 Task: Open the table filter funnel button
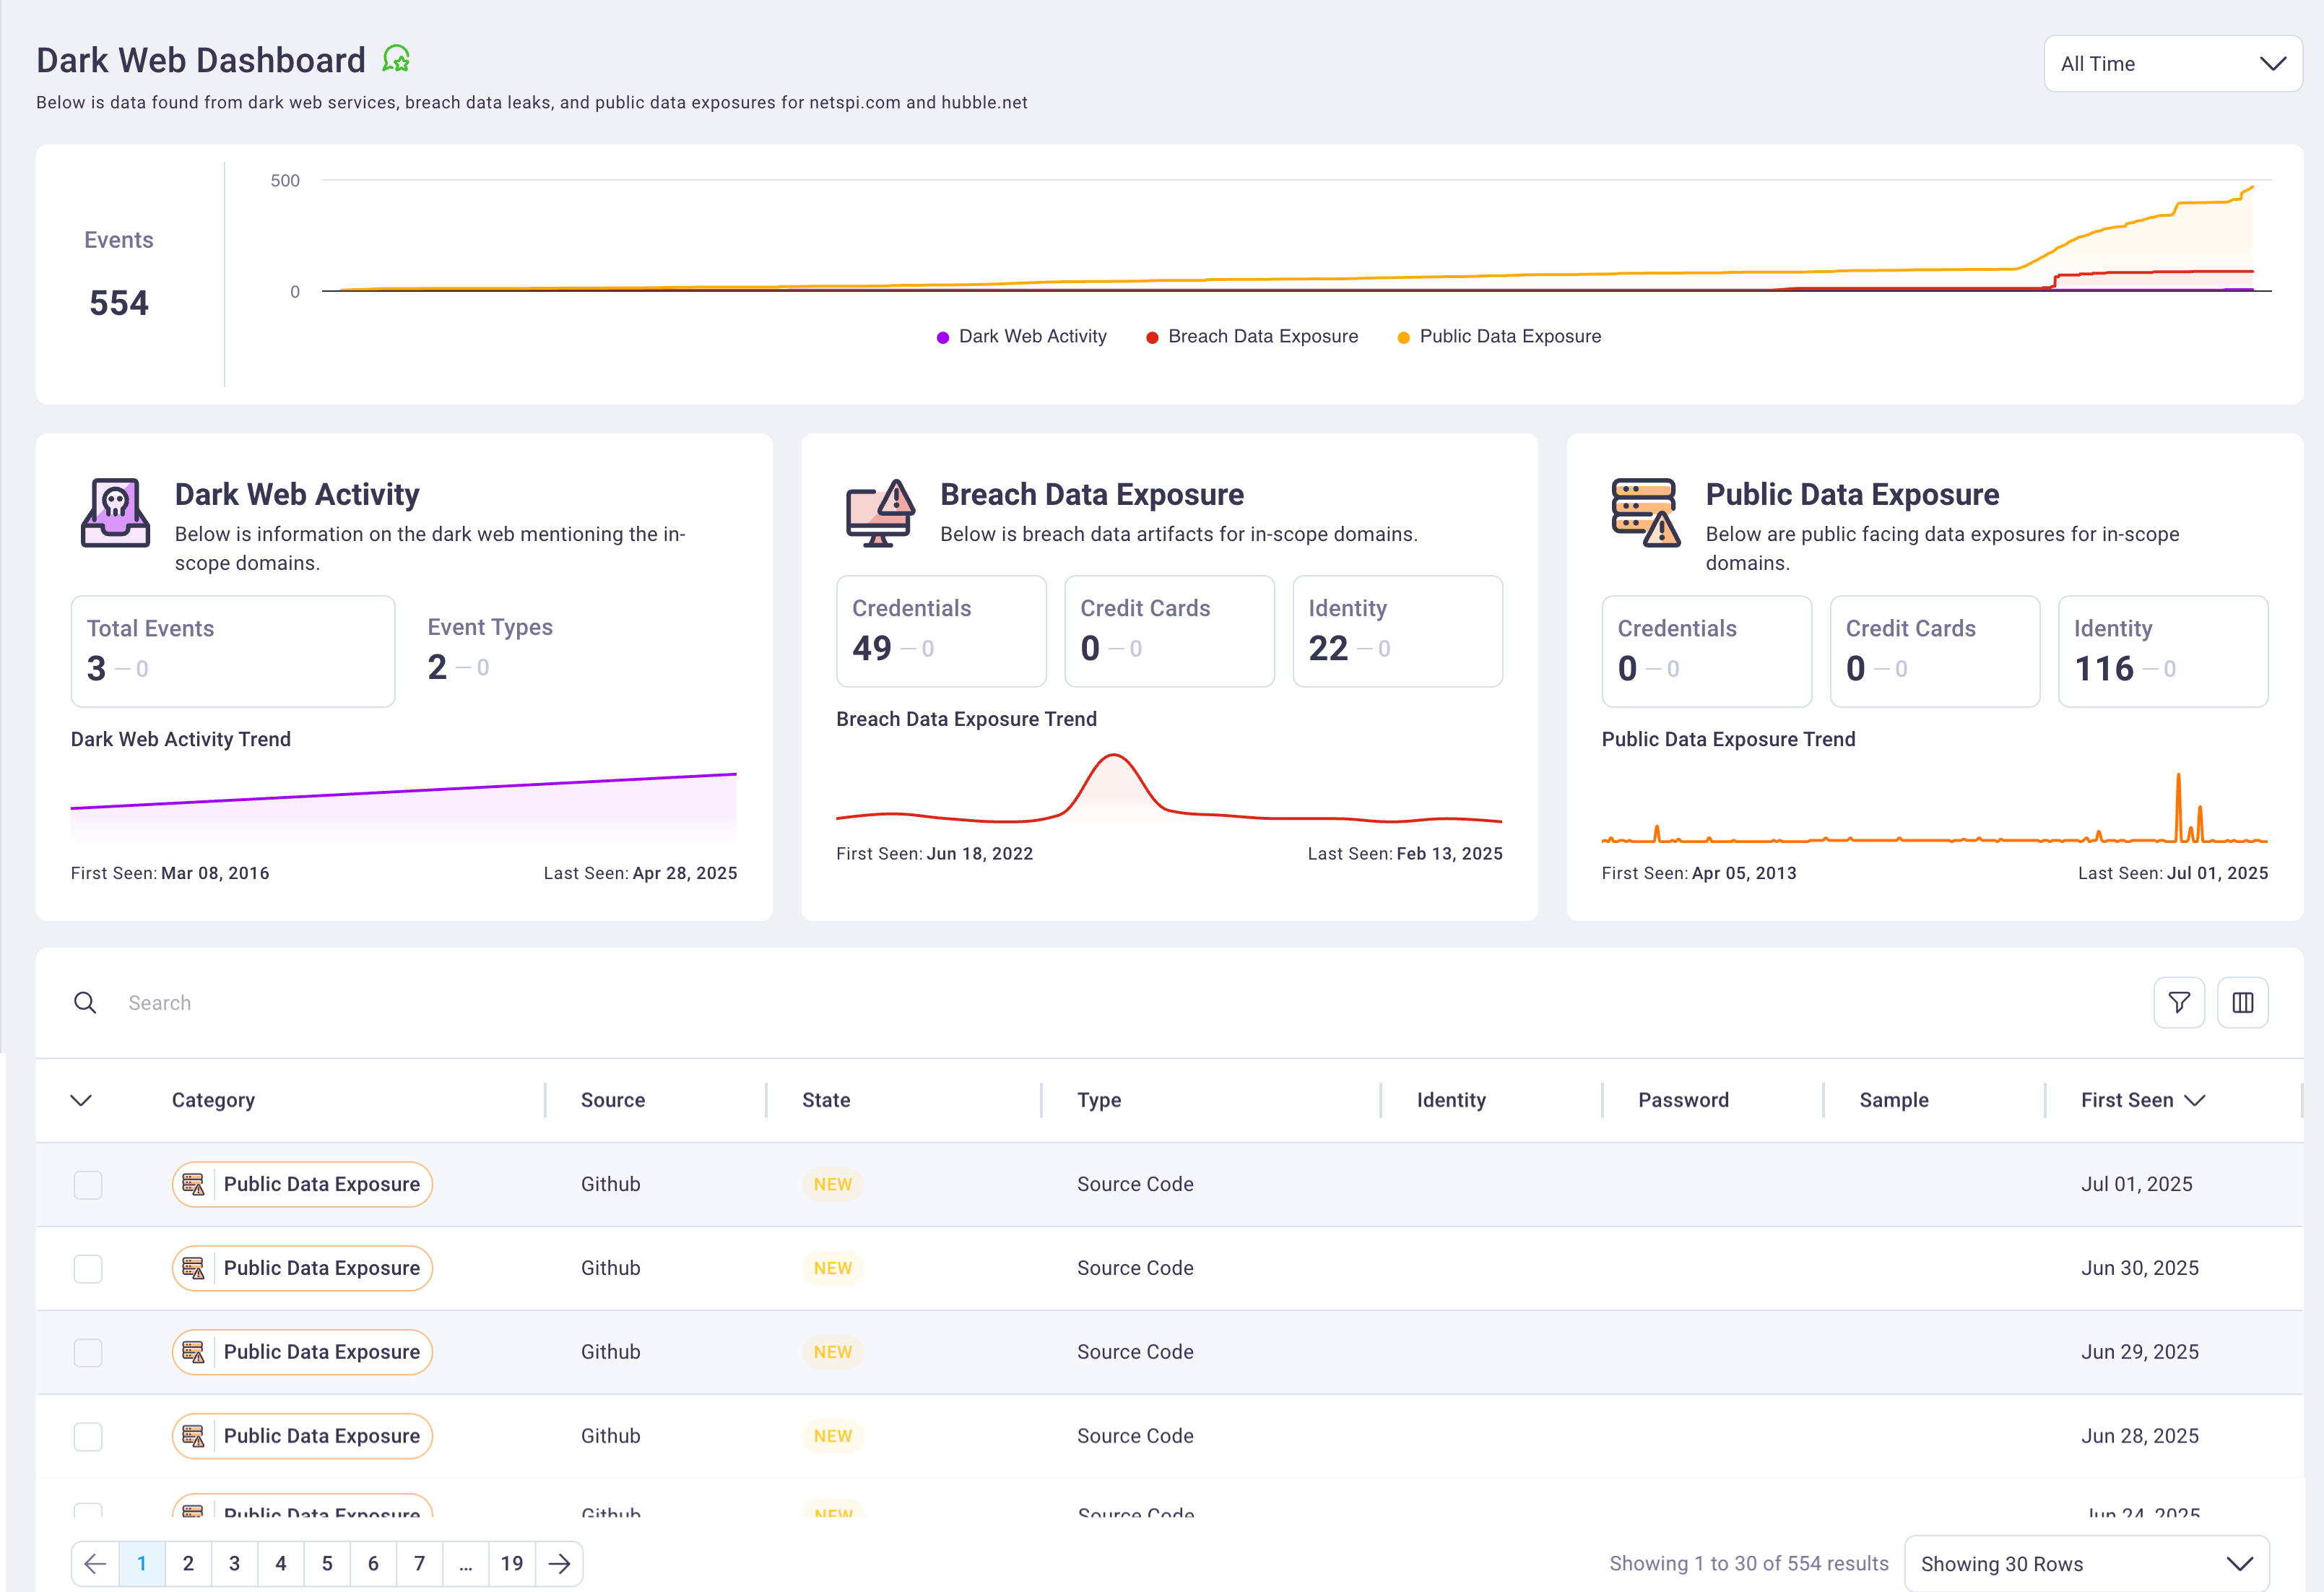[x=2178, y=1002]
